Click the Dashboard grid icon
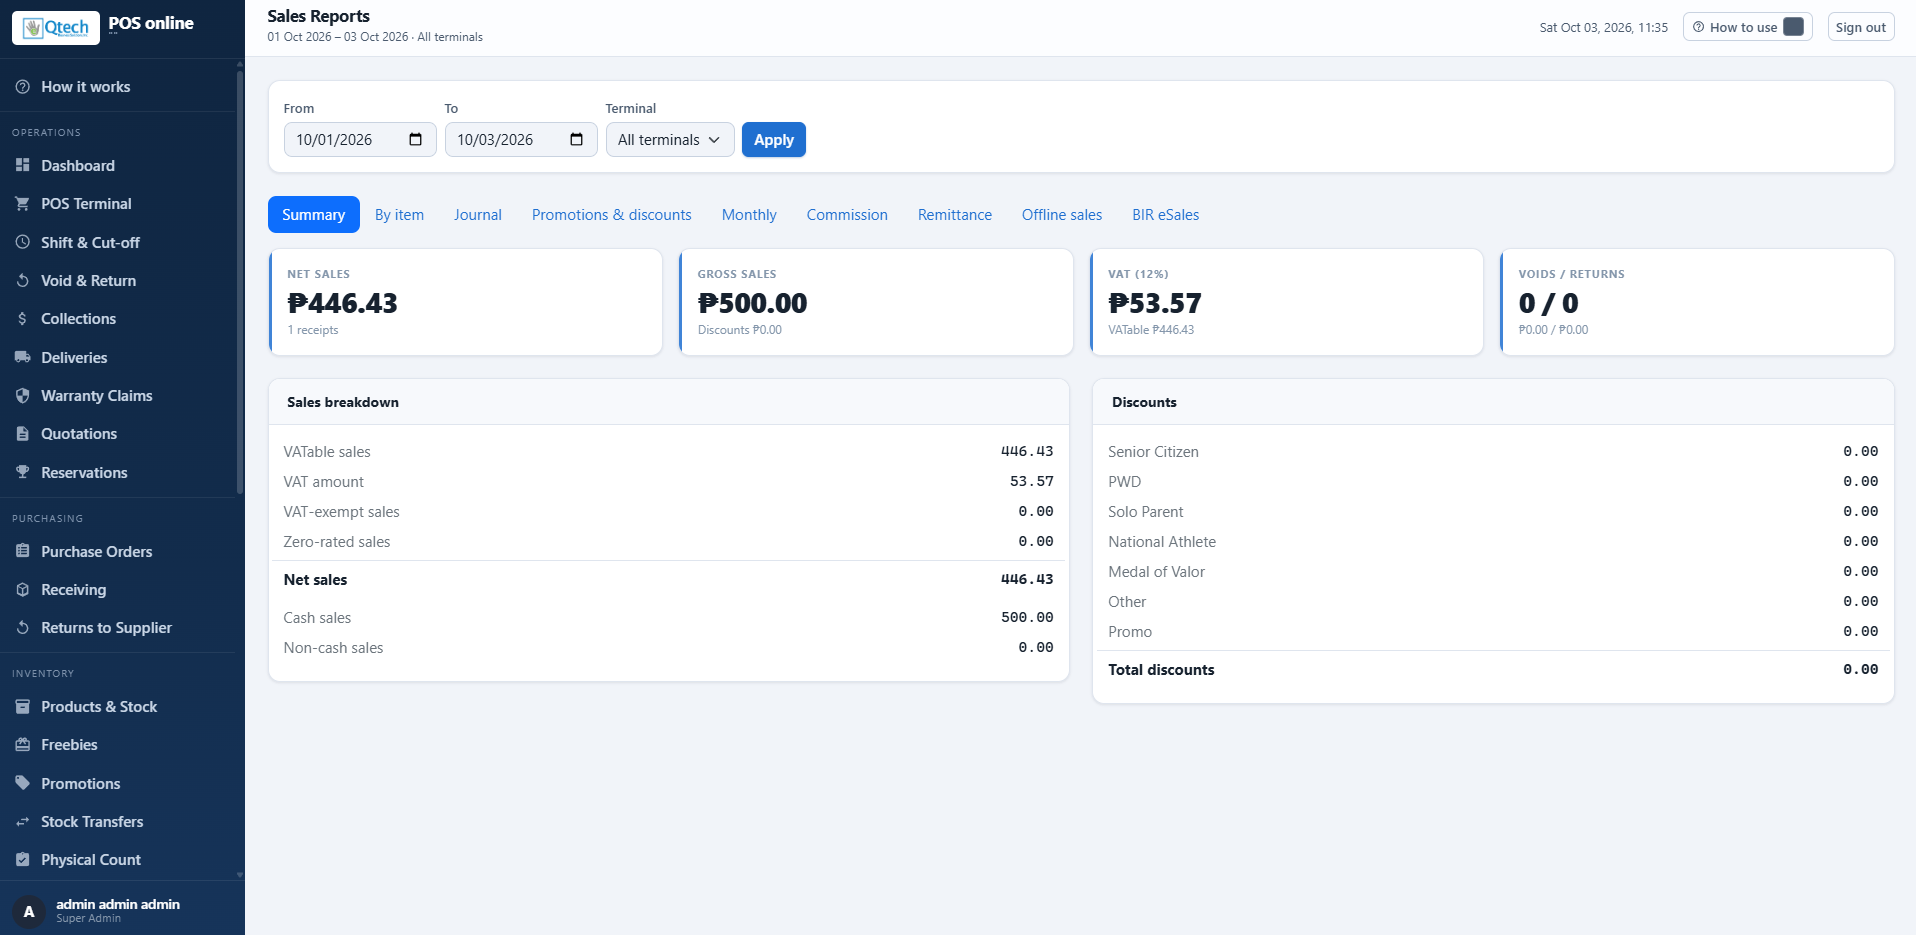The width and height of the screenshot is (1916, 935). [22, 165]
